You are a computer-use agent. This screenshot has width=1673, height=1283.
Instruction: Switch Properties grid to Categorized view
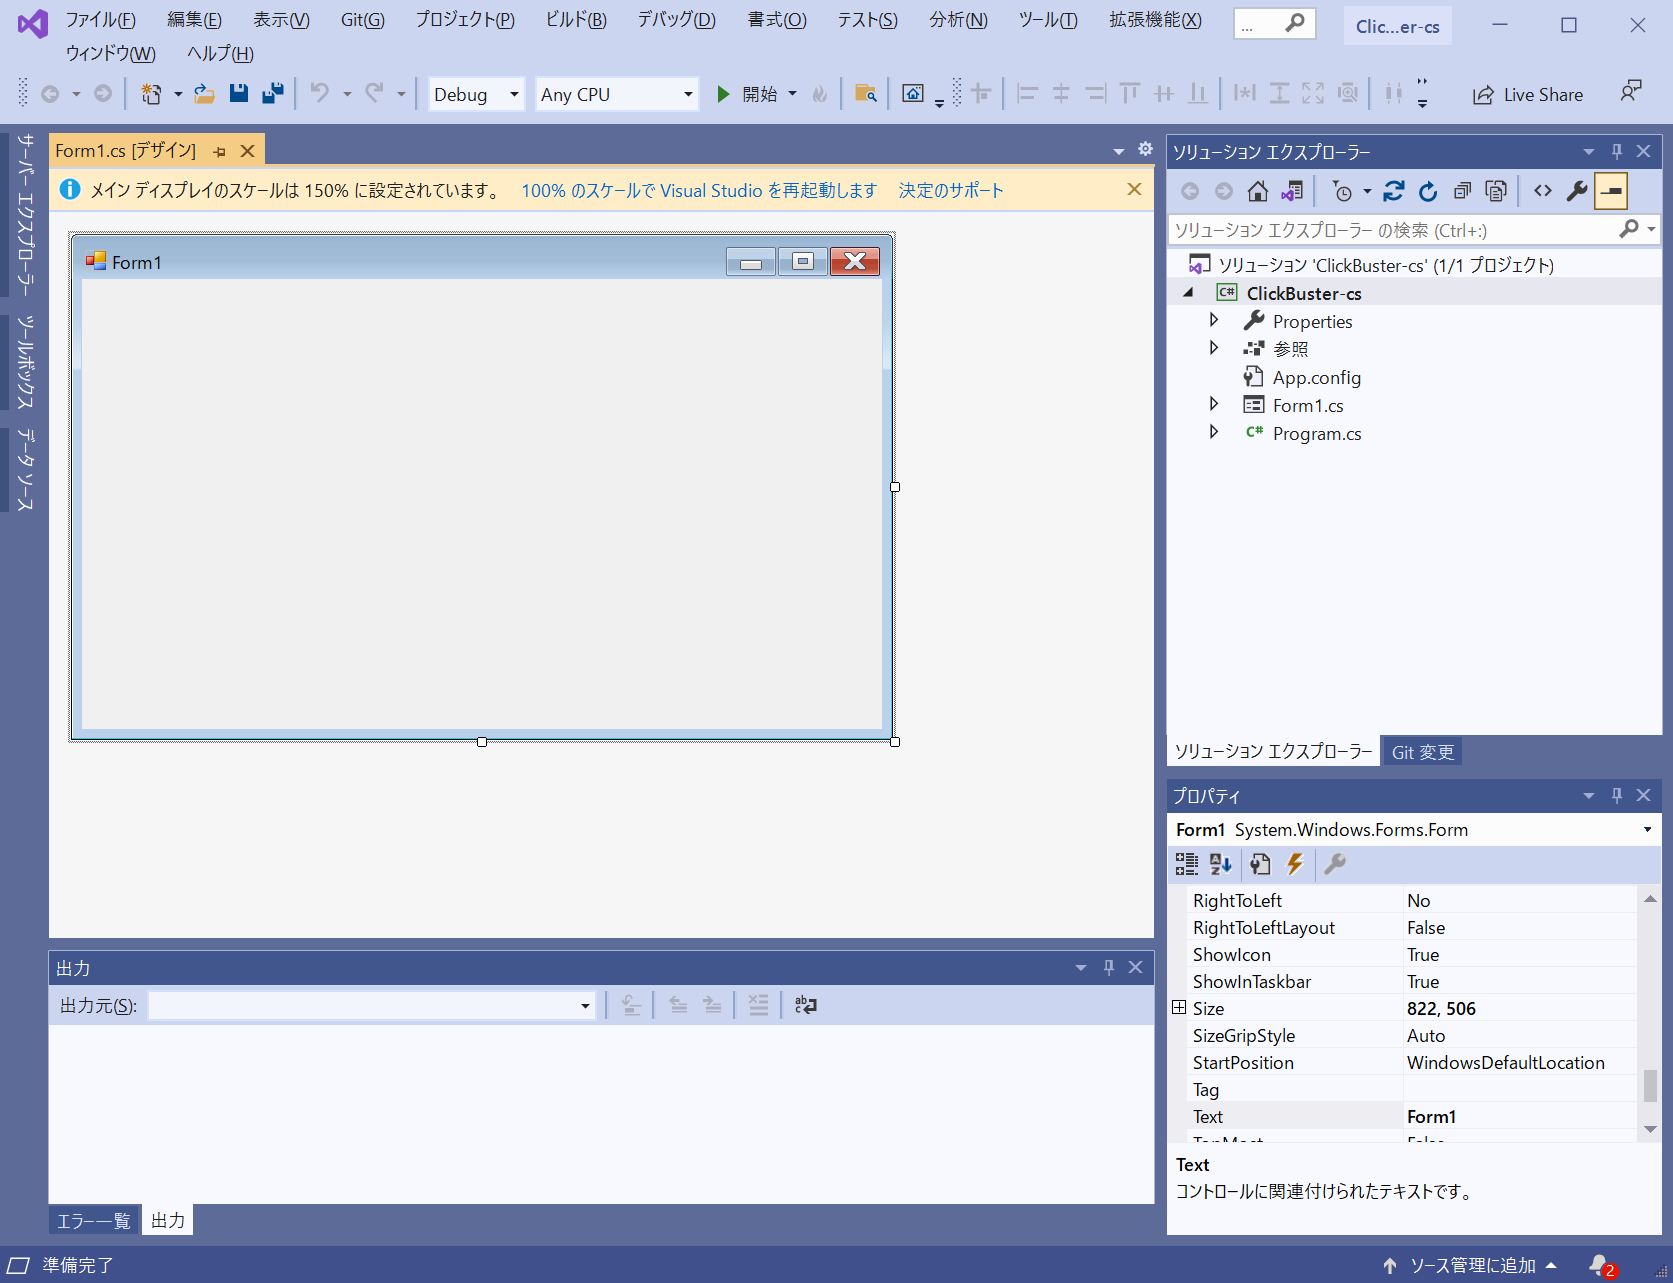[1187, 864]
